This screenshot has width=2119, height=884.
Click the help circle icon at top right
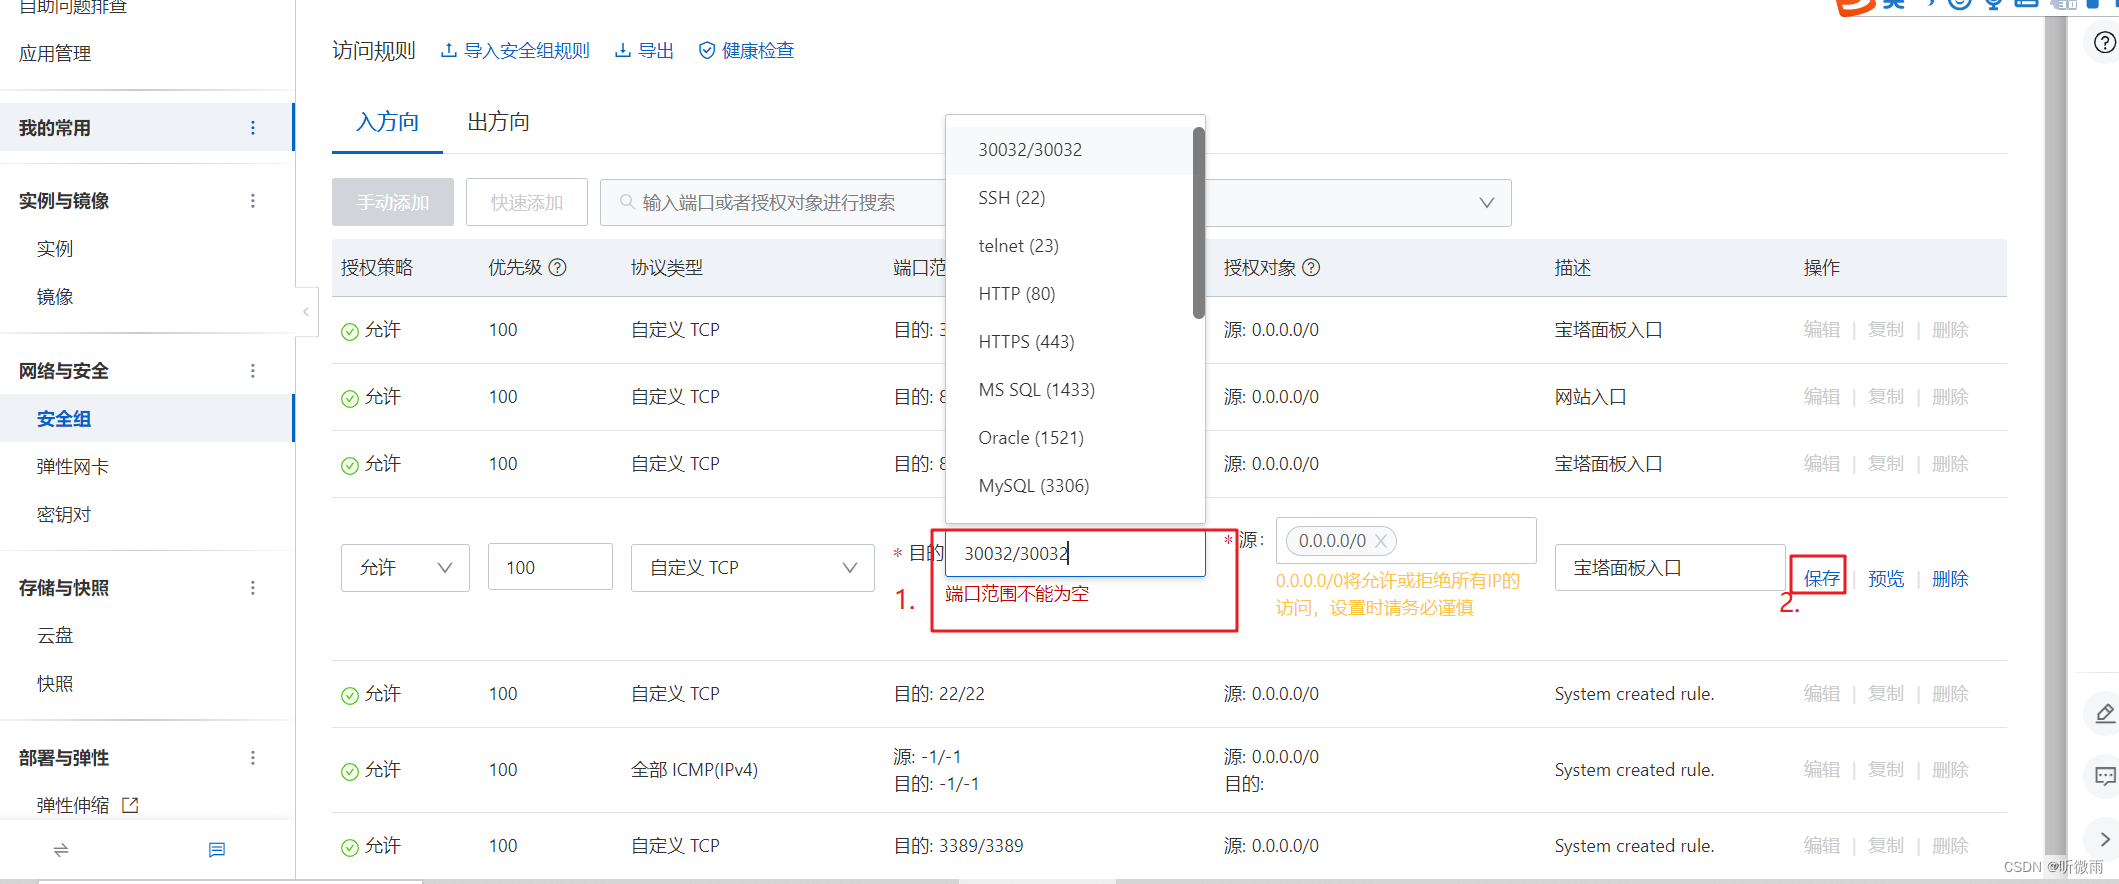2104,43
